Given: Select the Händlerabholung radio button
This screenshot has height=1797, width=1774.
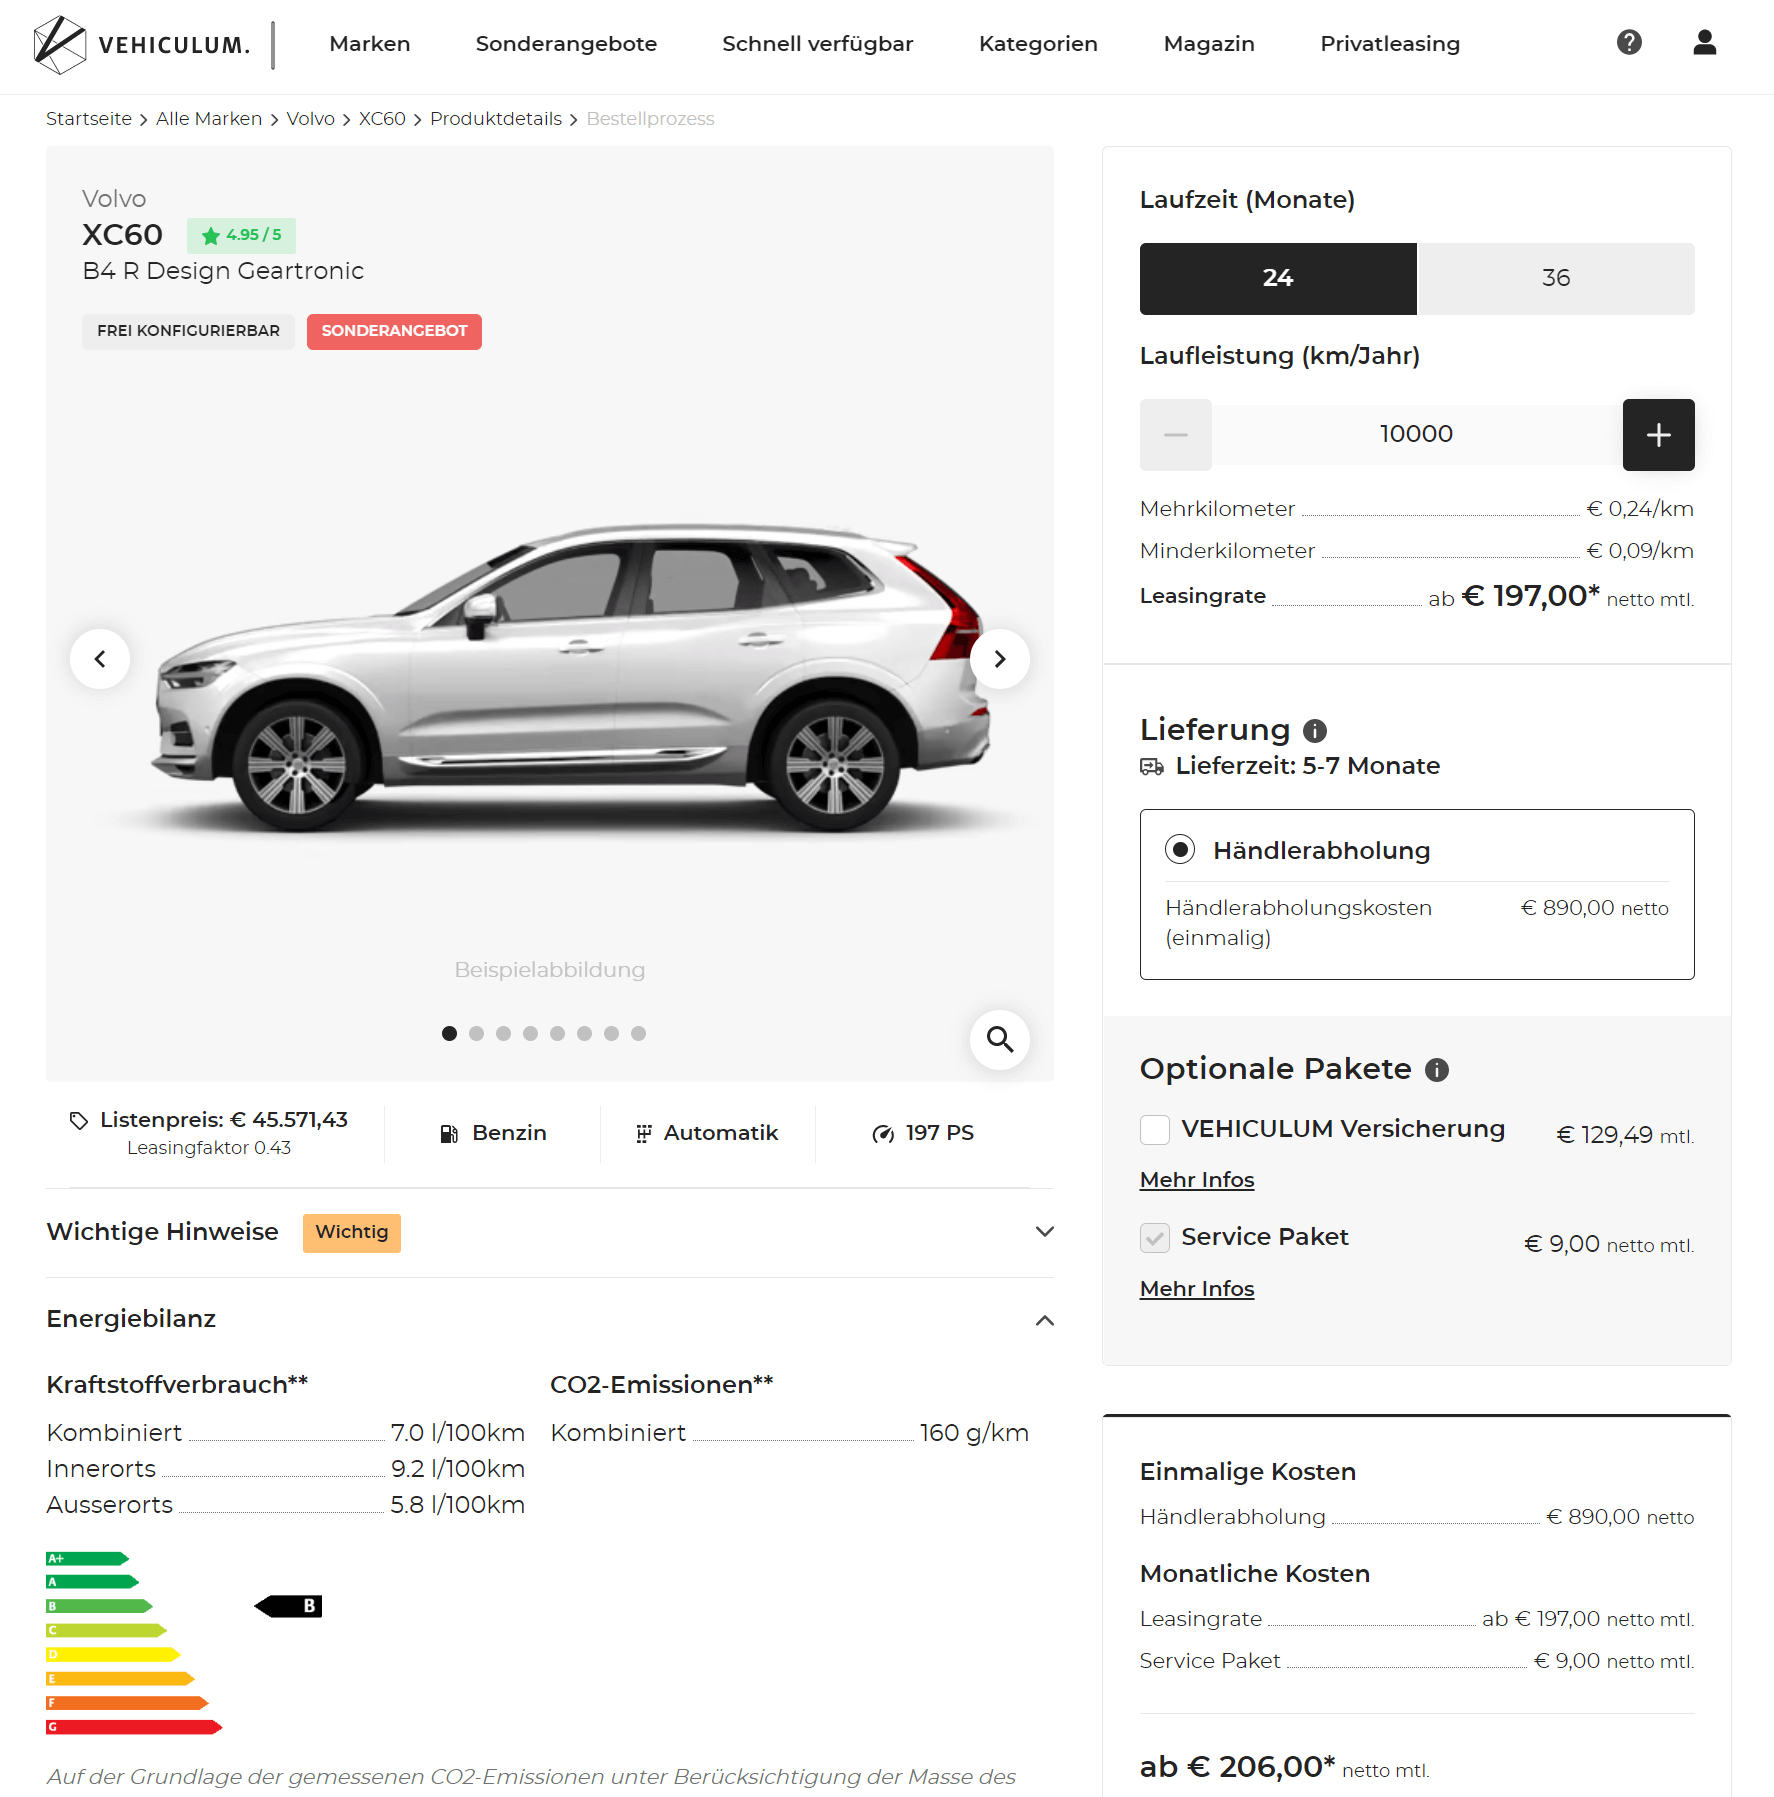Looking at the screenshot, I should pos(1180,849).
